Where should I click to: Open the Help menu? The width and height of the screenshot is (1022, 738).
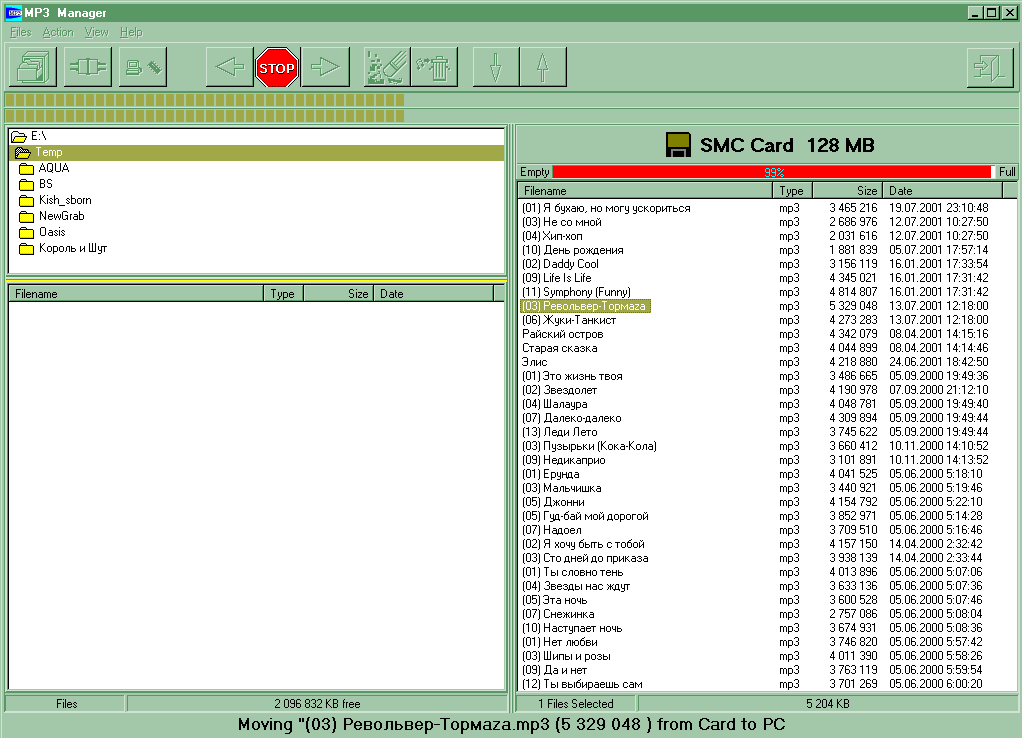tap(131, 32)
